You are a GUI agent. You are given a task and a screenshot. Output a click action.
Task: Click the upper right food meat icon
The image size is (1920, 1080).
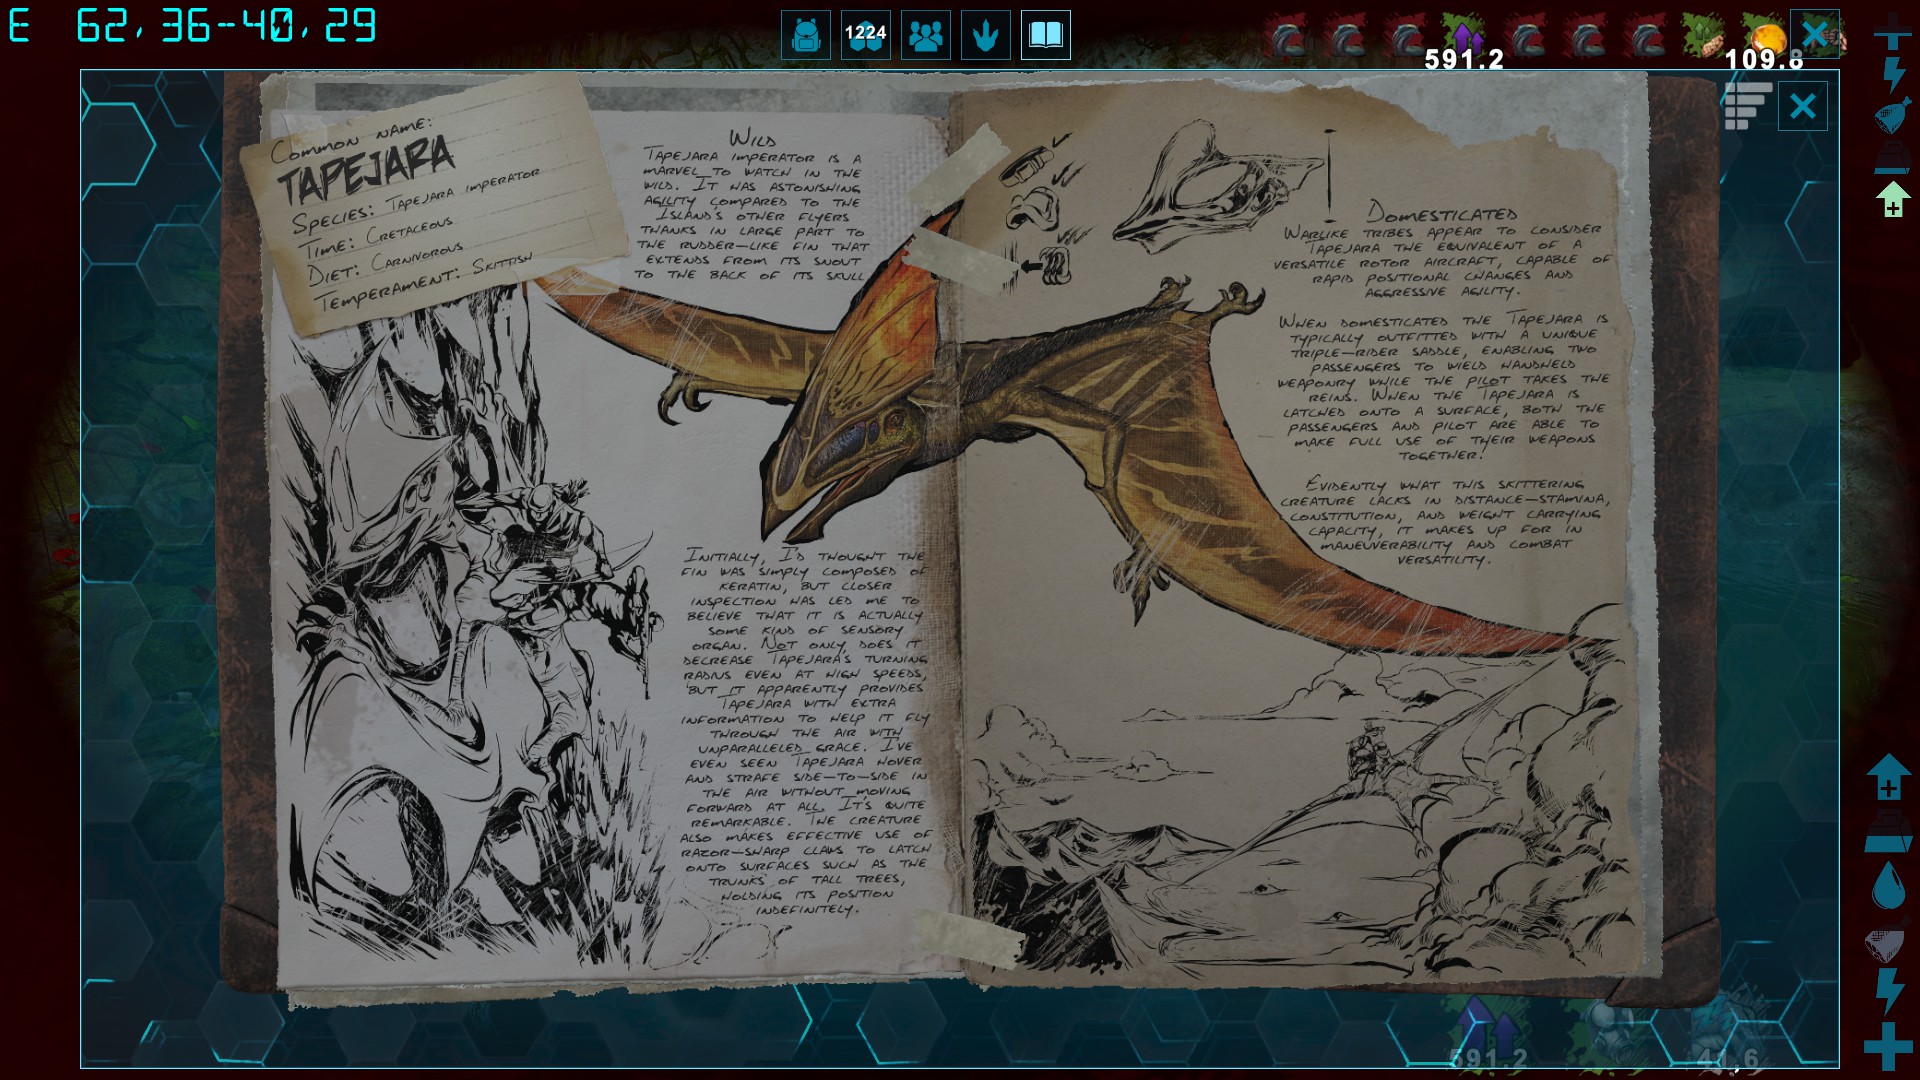[1892, 117]
